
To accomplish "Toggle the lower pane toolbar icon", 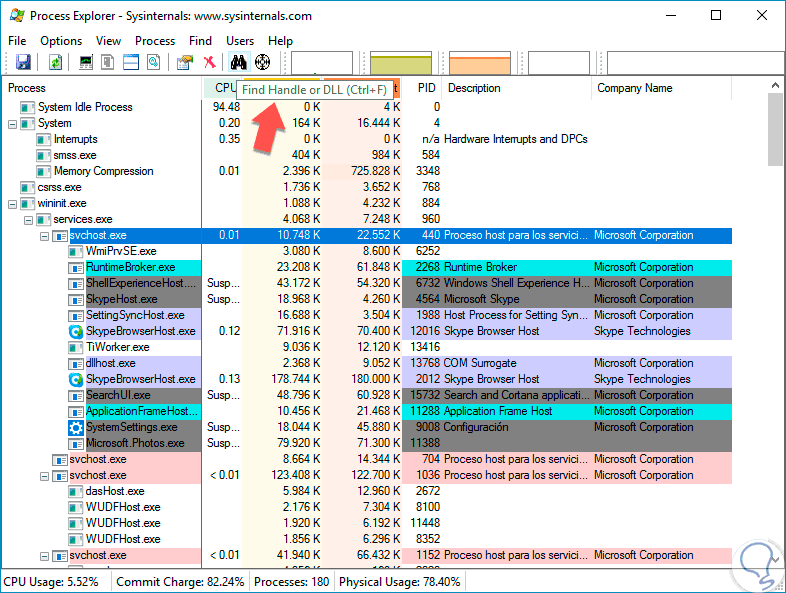I will 131,62.
